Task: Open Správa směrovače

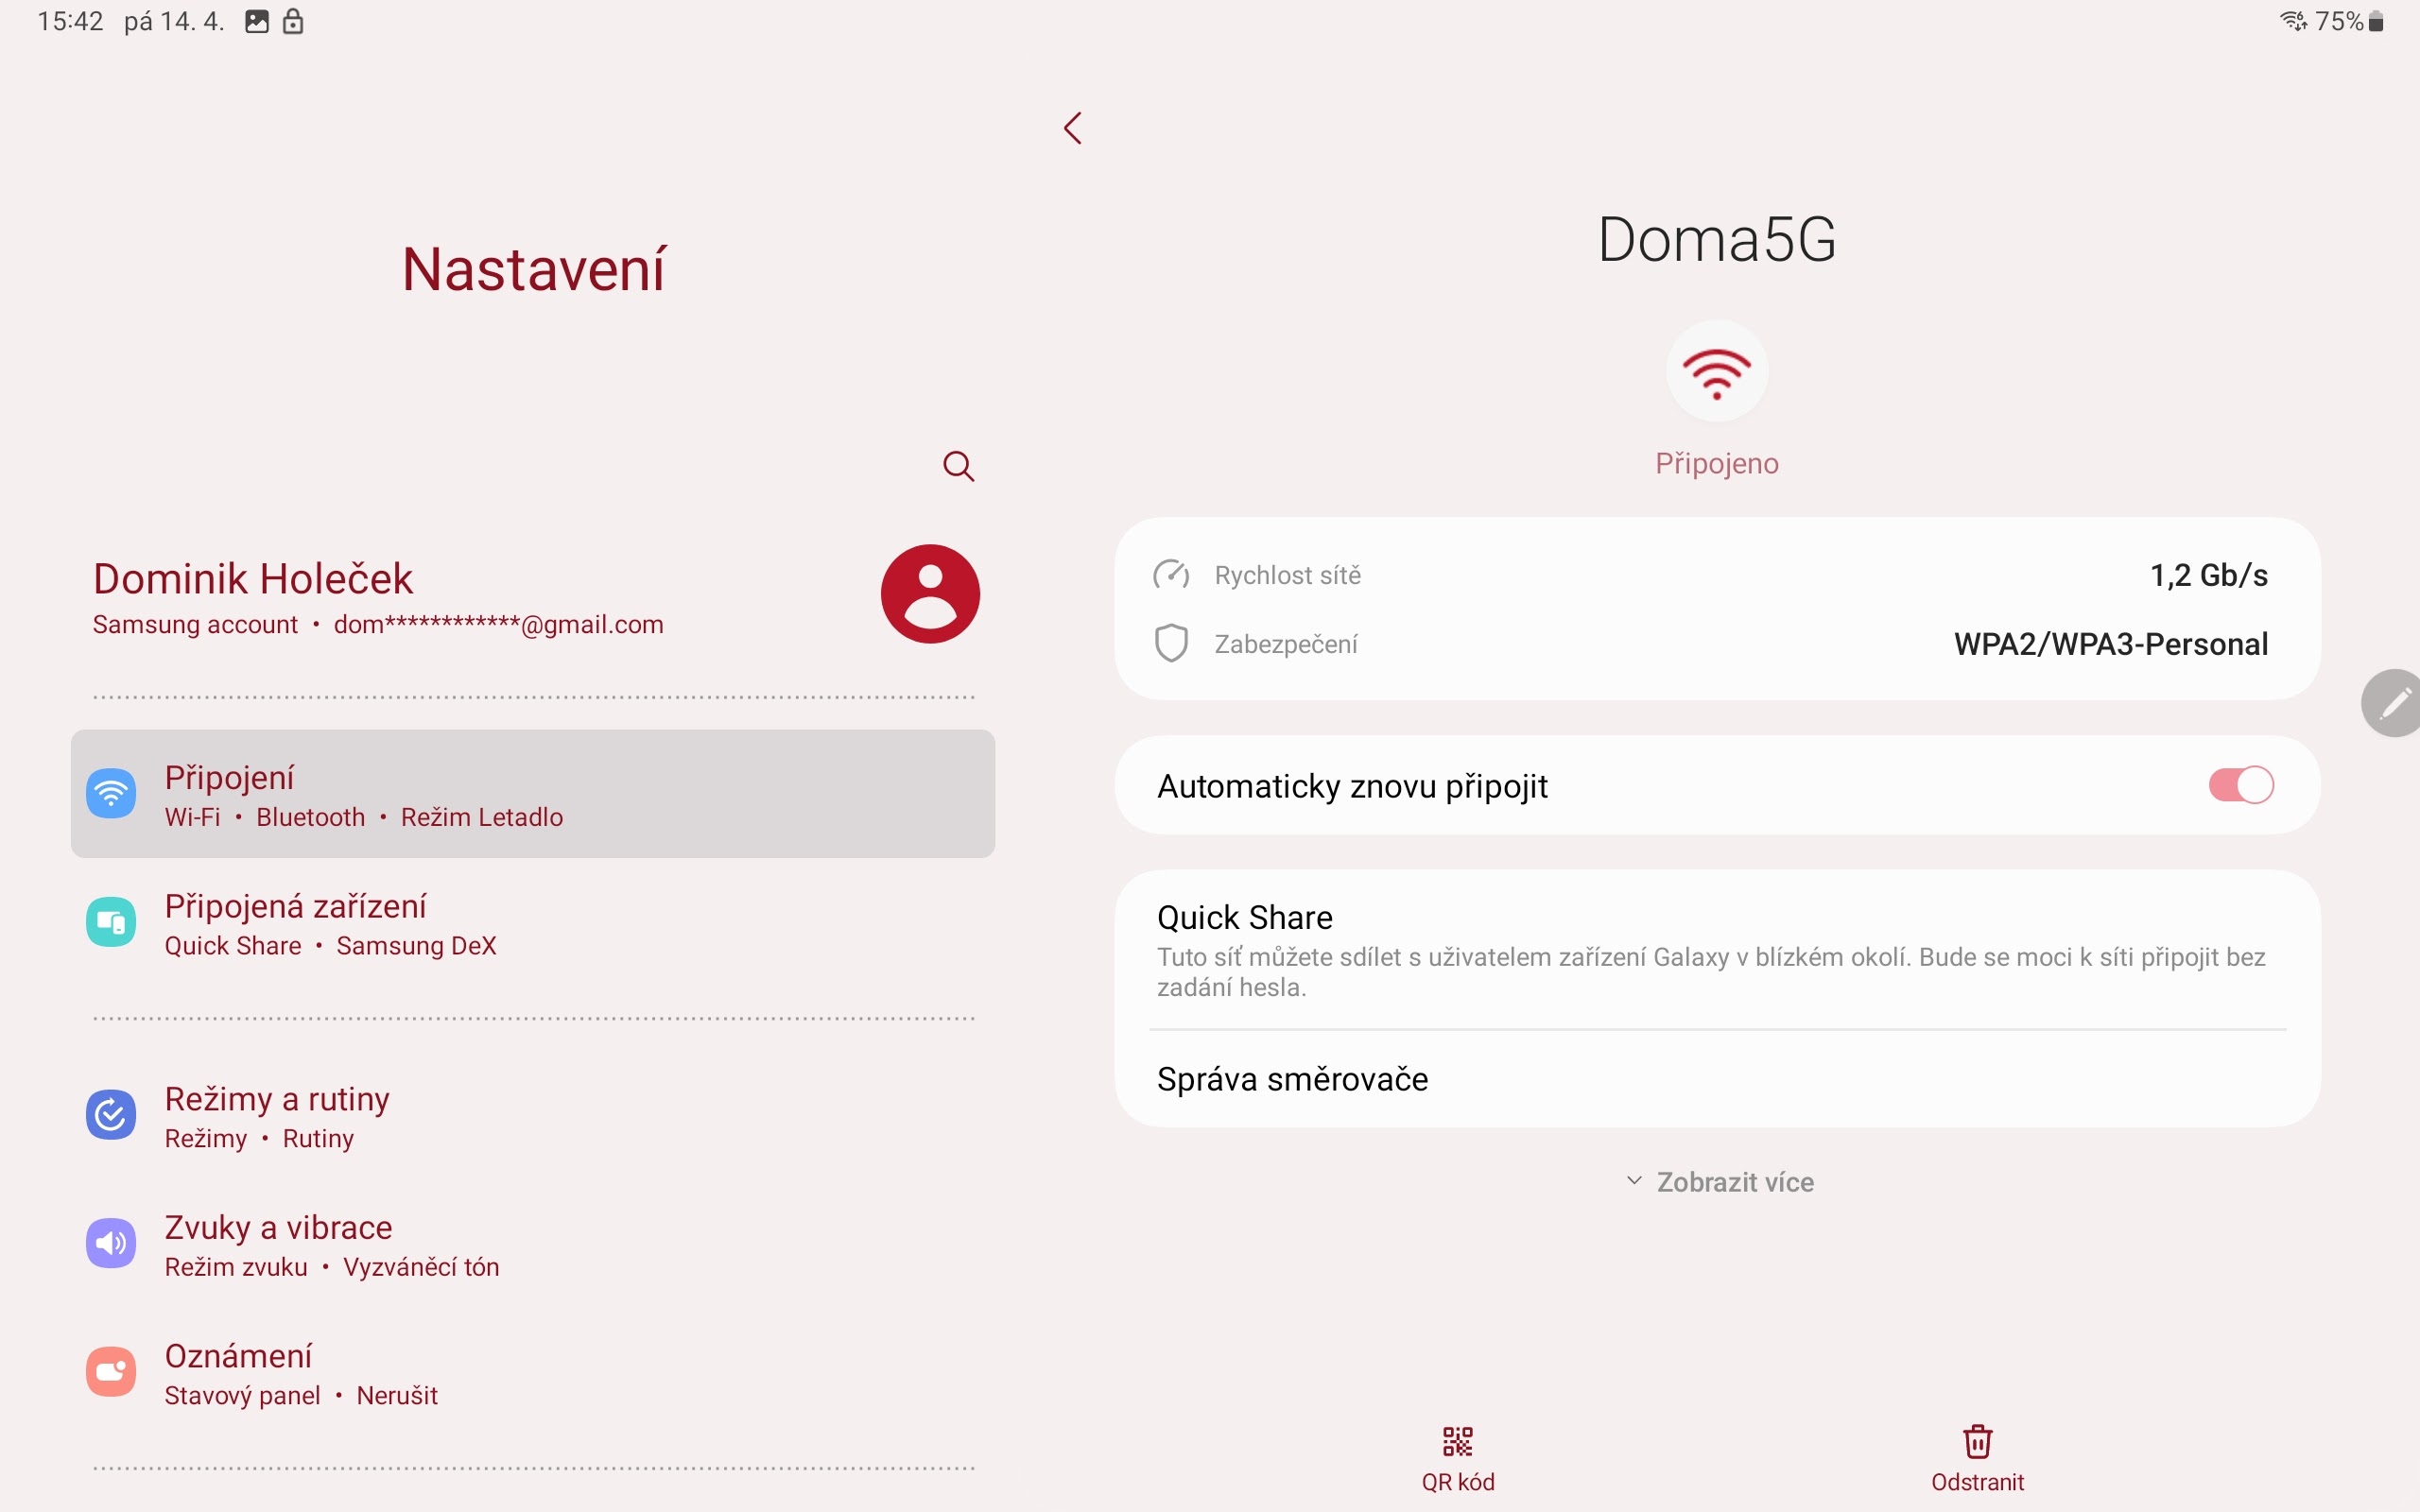Action: point(1292,1079)
